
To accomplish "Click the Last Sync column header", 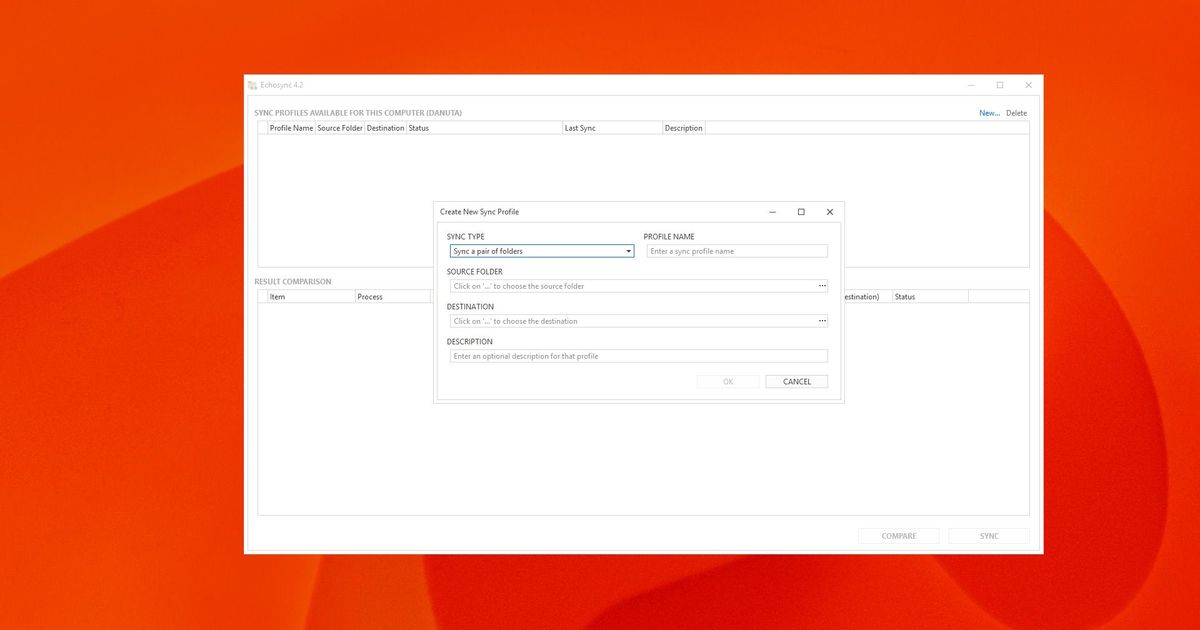I will 580,127.
